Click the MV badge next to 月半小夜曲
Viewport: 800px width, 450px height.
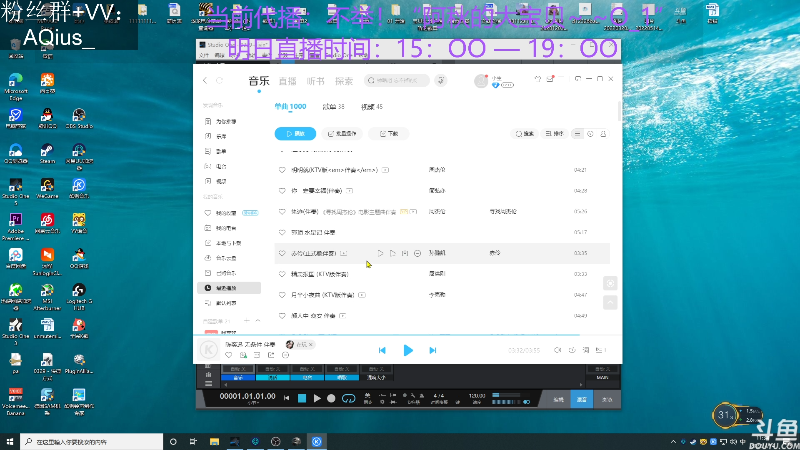pyautogui.click(x=362, y=295)
